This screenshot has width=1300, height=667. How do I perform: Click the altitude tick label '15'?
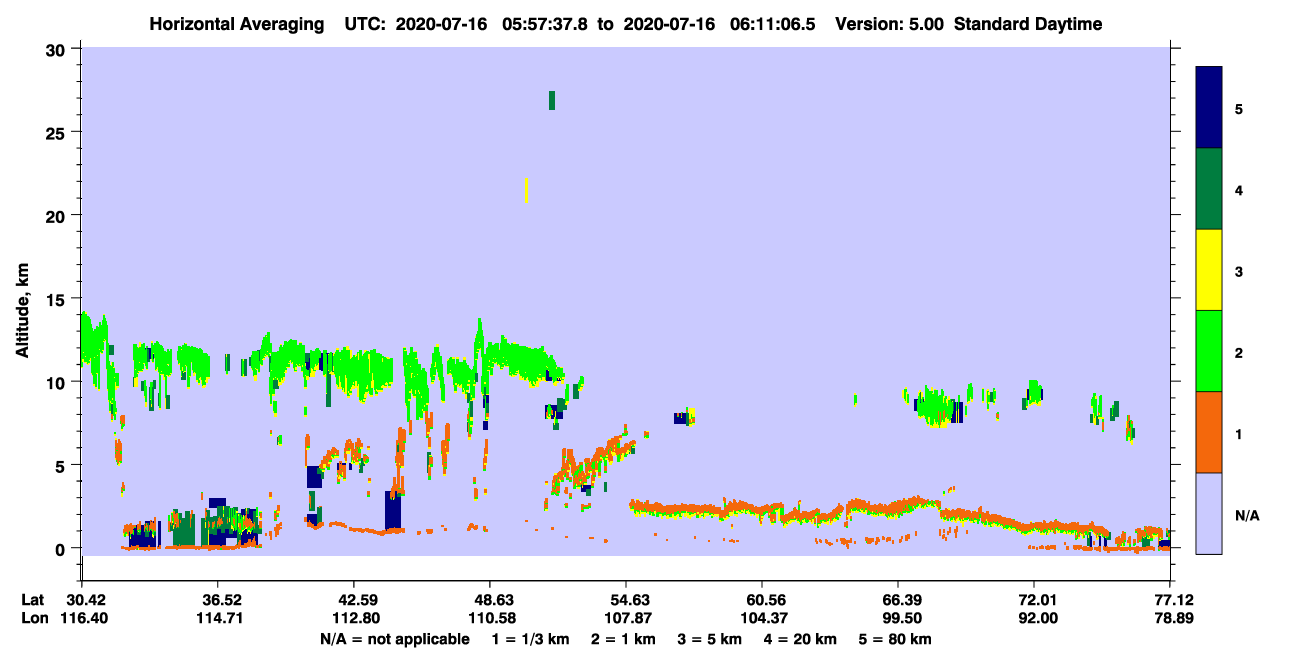point(56,298)
